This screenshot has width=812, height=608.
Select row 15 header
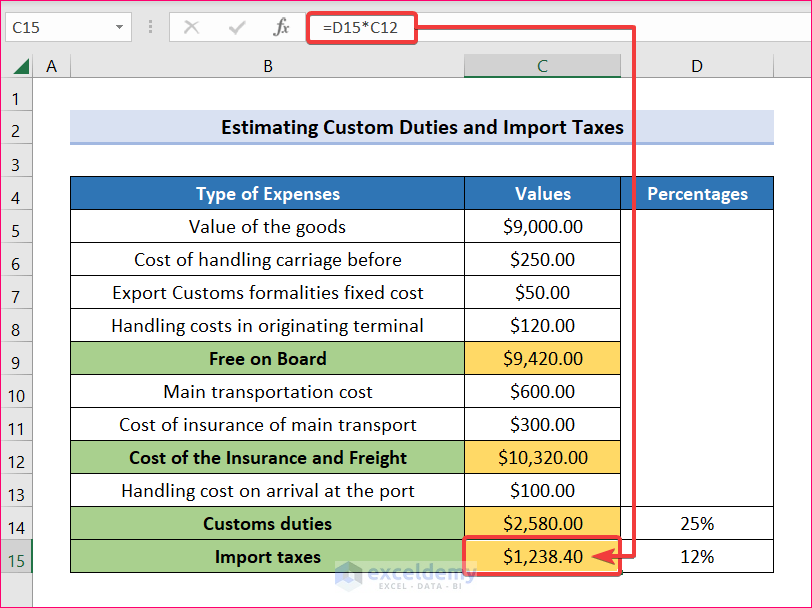(16, 559)
